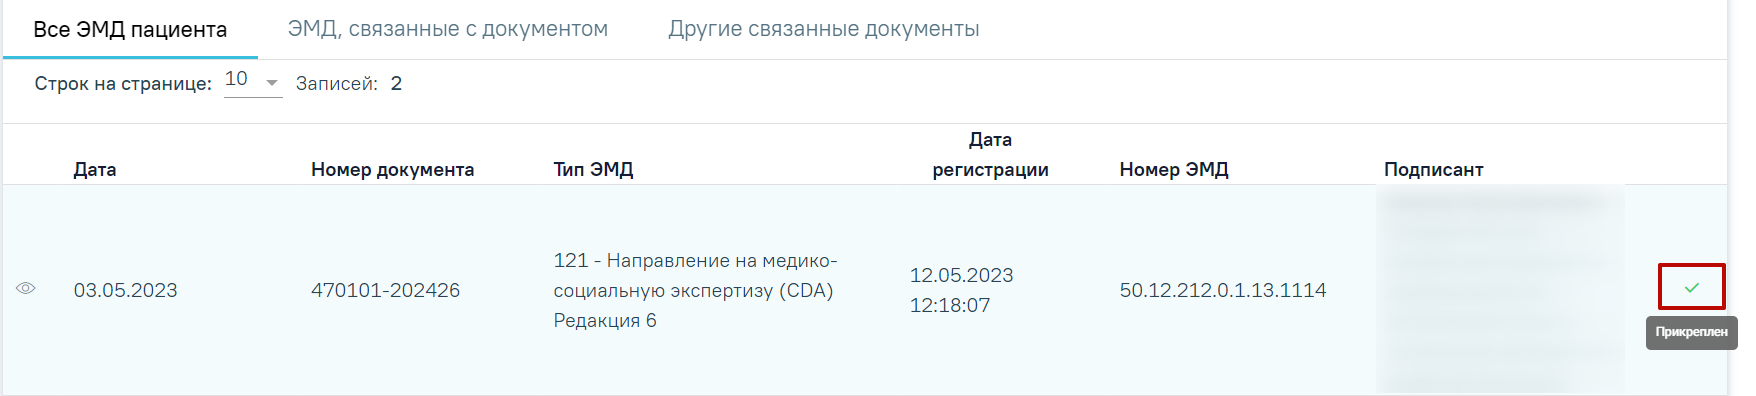Select the row date 03.05.2023
The image size is (1756, 396).
coord(125,290)
